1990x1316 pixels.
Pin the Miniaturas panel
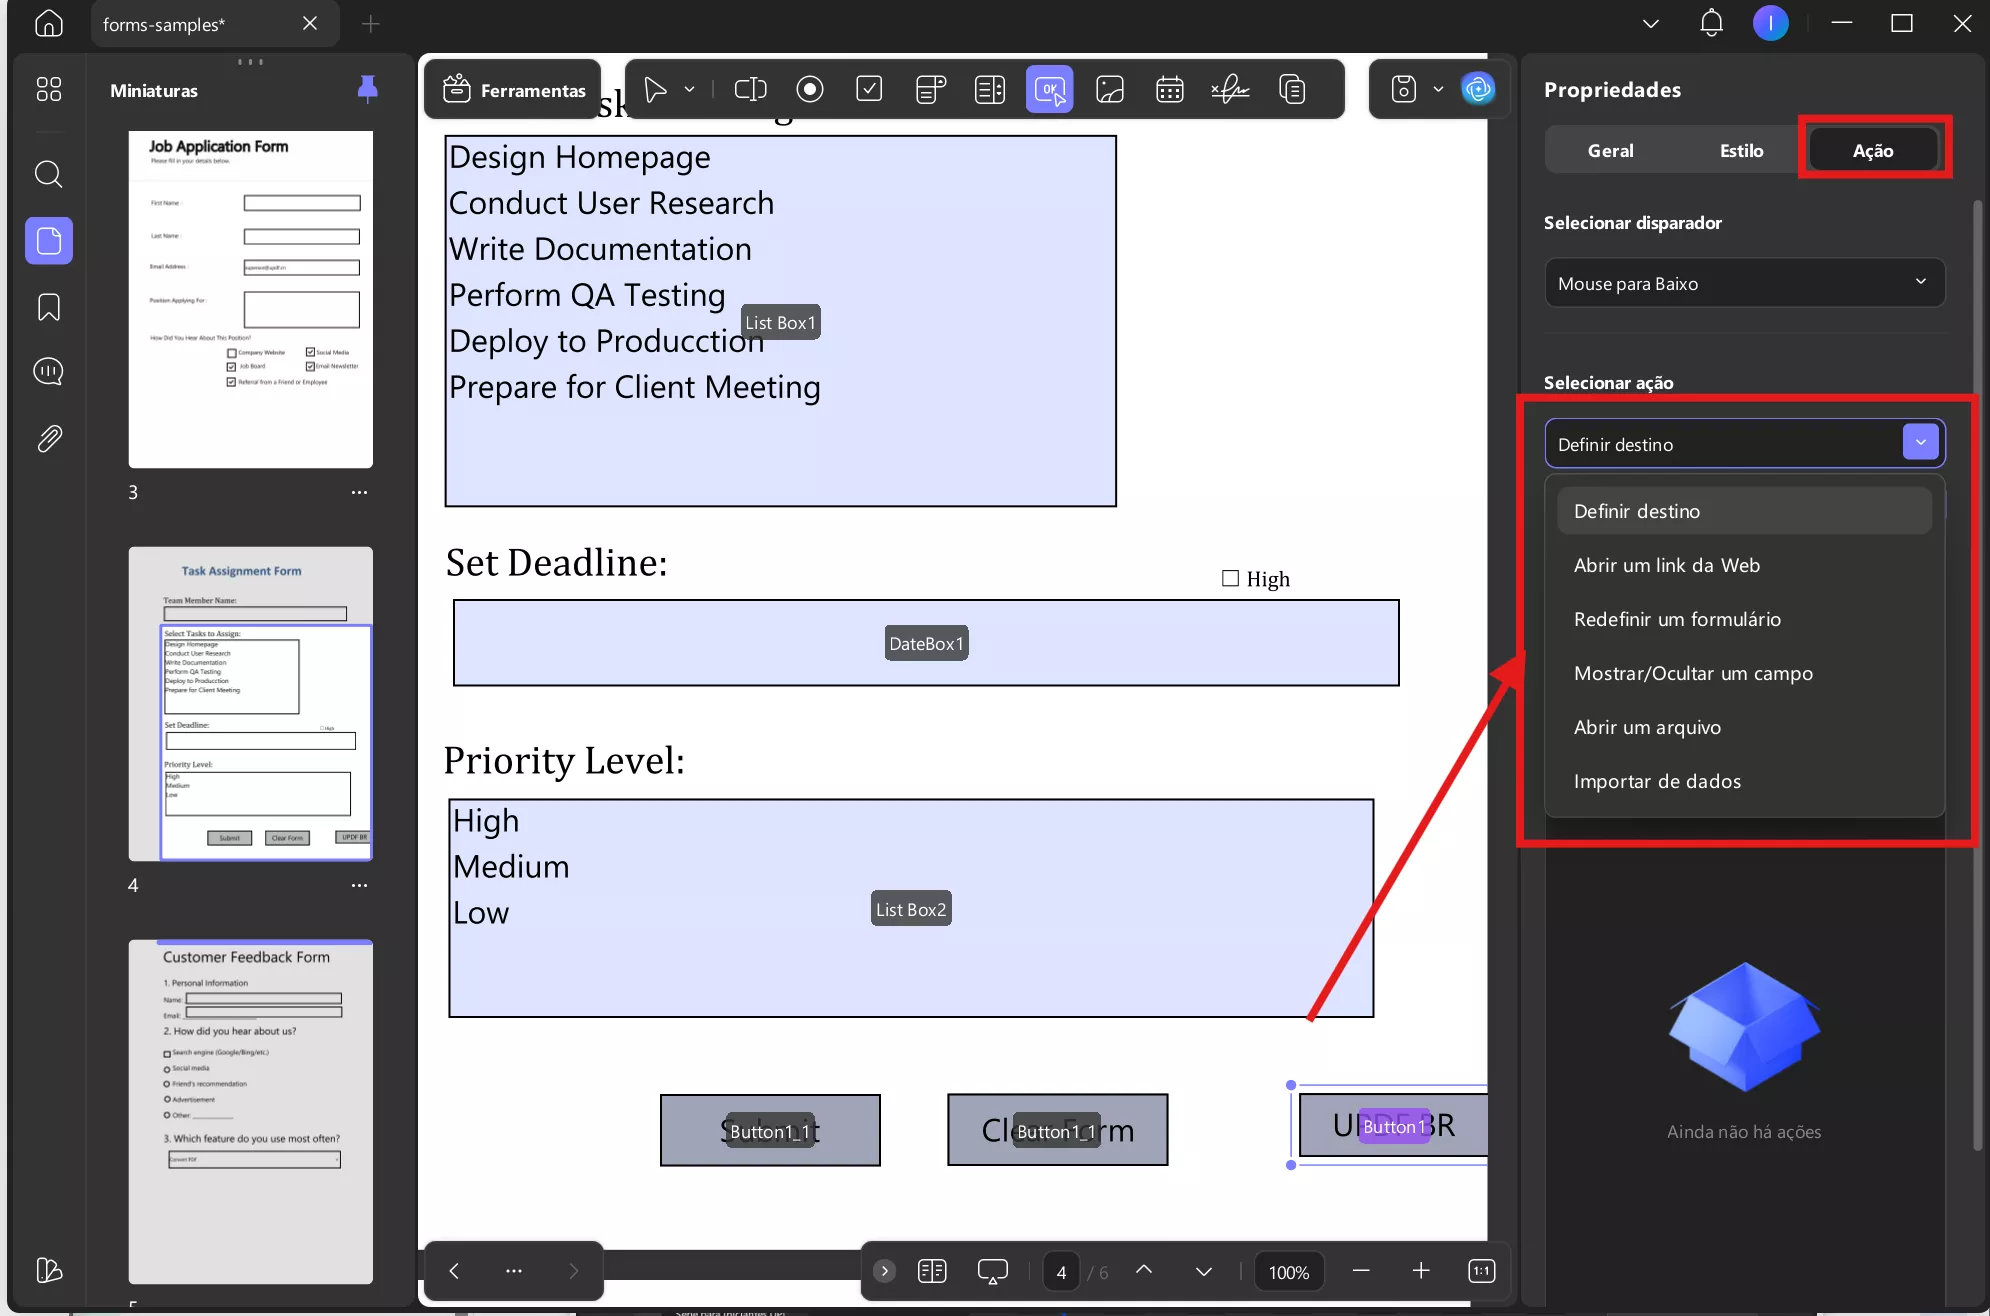(367, 89)
